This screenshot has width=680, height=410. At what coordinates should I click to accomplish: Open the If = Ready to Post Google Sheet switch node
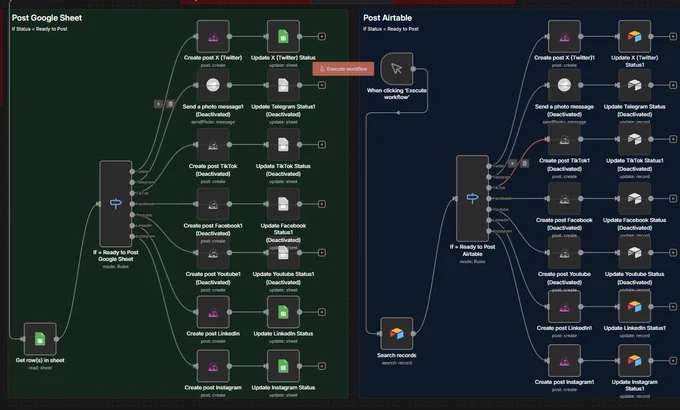[x=116, y=204]
